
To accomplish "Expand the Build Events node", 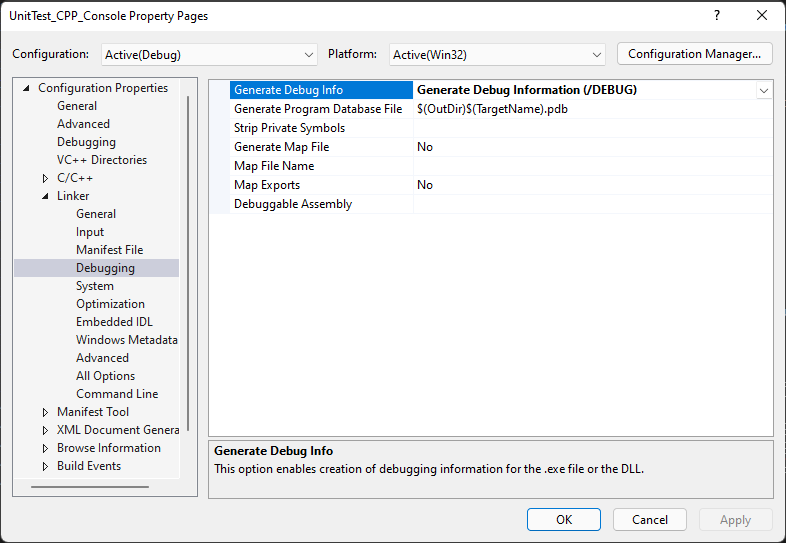I will pos(45,466).
